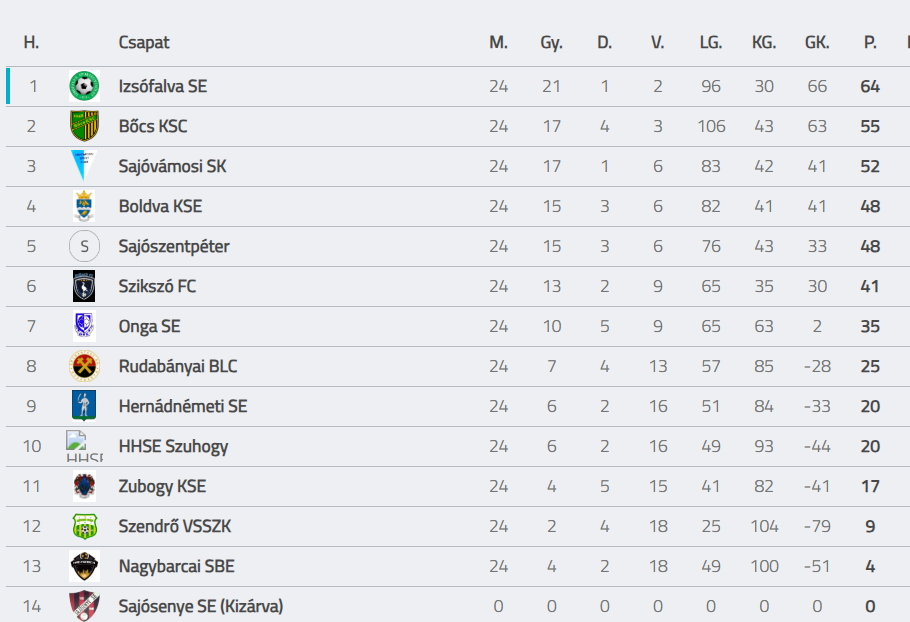Open the Onga SE team page
910x622 pixels.
click(x=149, y=327)
